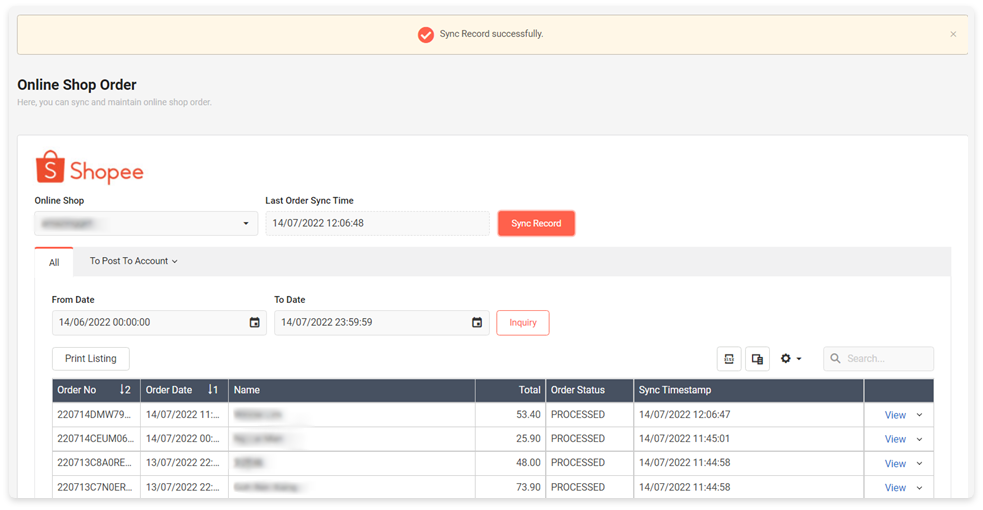Click the Sync Timestamp column header
Image resolution: width=983 pixels, height=510 pixels.
click(675, 390)
